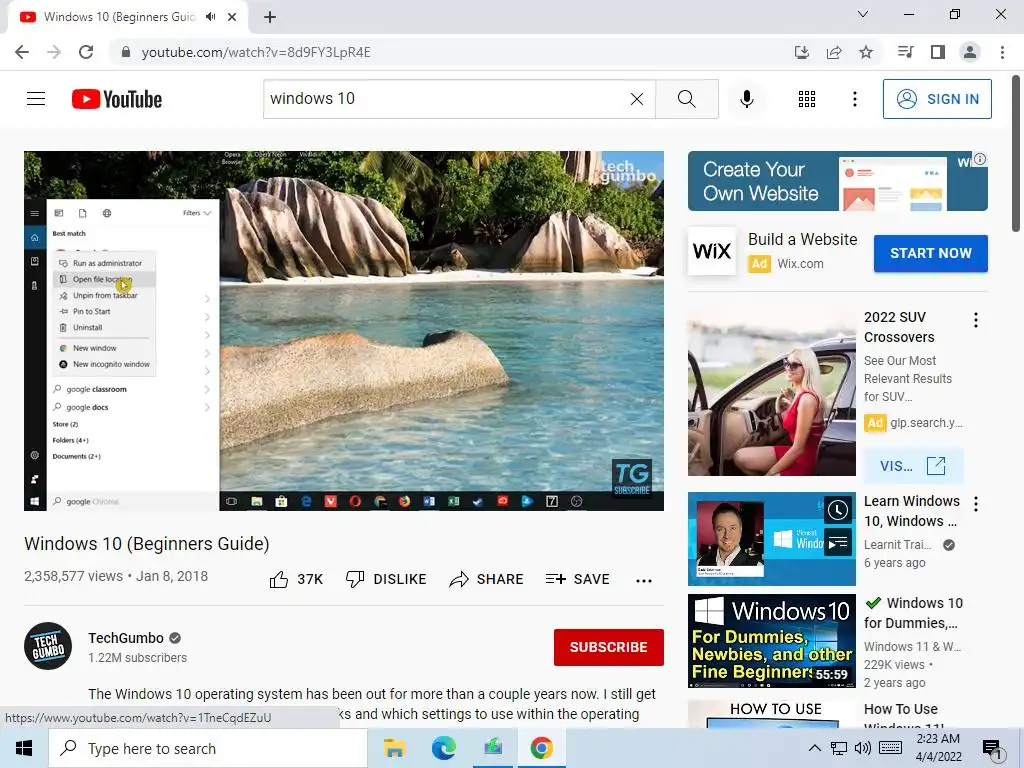Open the ad info icon on banner
This screenshot has height=768, width=1024.
click(x=980, y=159)
